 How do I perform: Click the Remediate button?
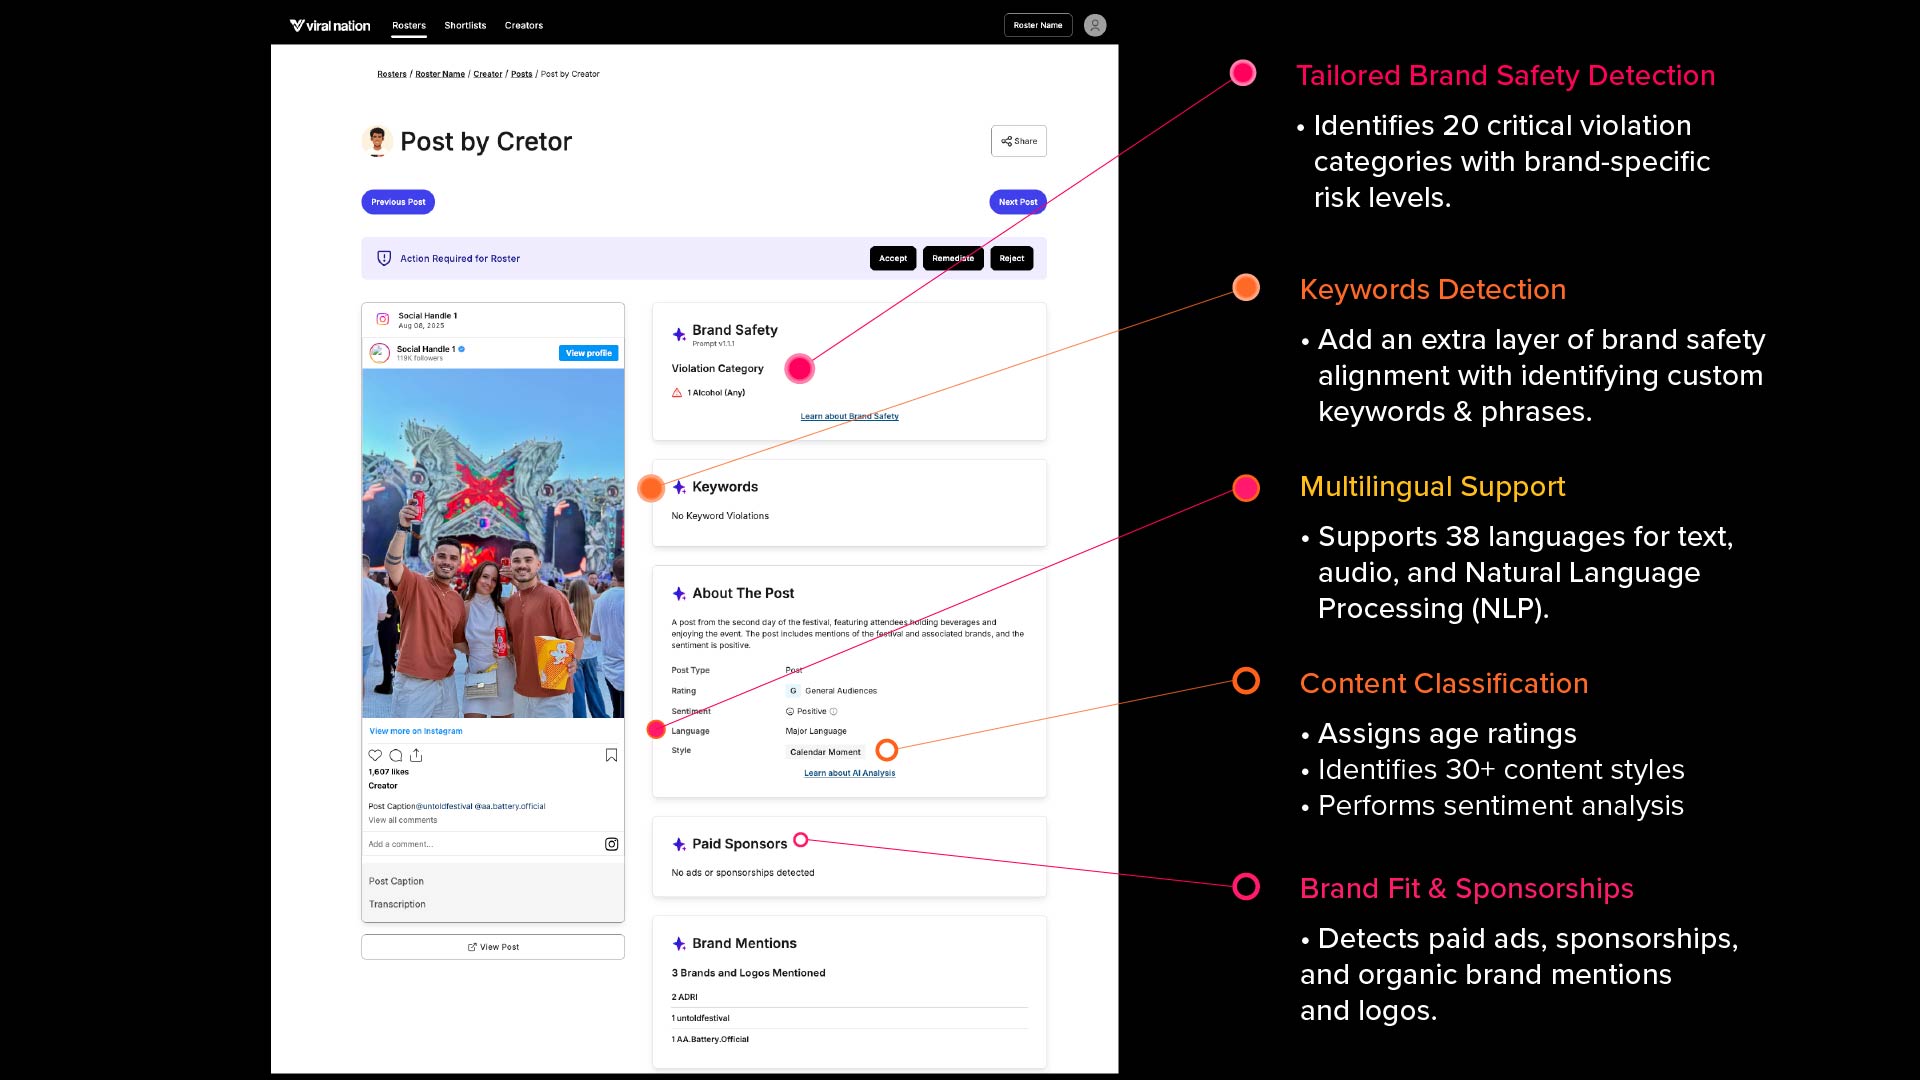pos(952,258)
